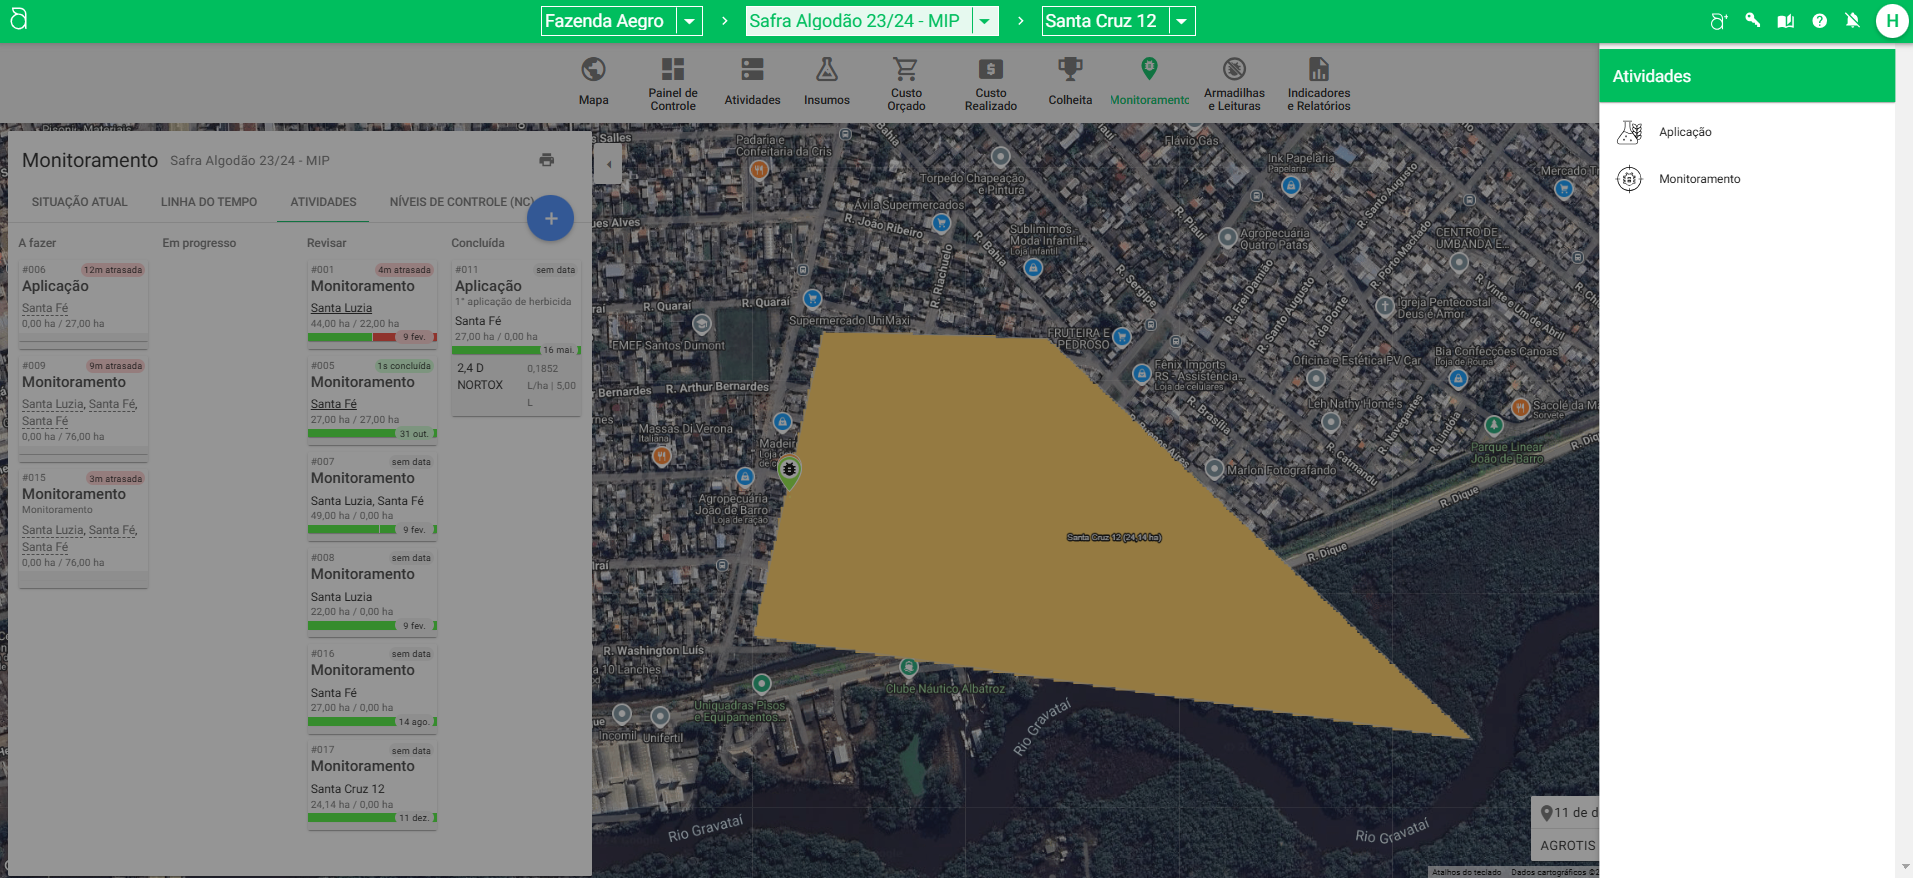
Task: Open the Armadilhas e Leituras module
Action: (x=1234, y=82)
